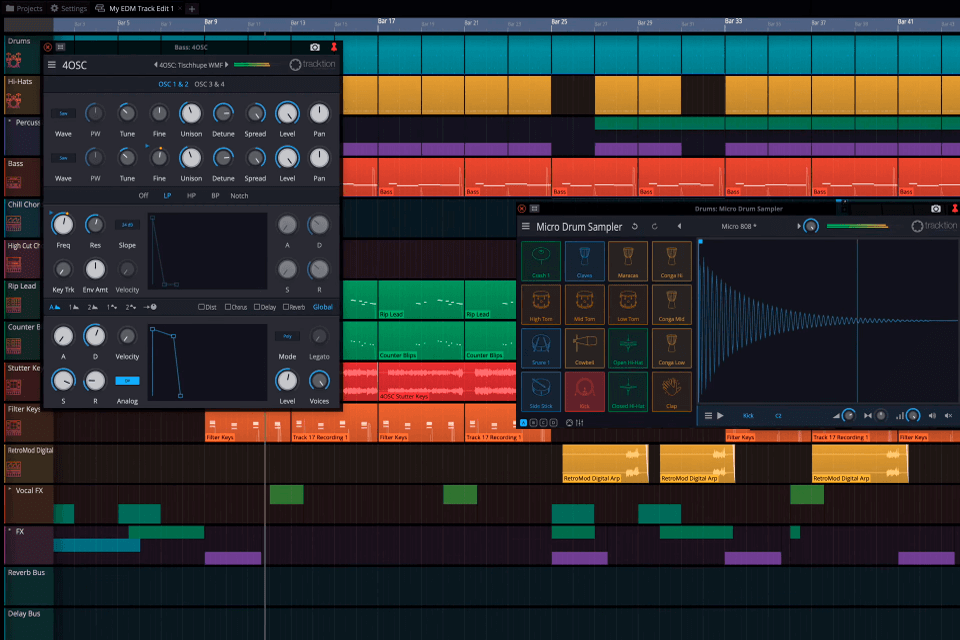
Task: Select the High Tom pad
Action: click(541, 304)
